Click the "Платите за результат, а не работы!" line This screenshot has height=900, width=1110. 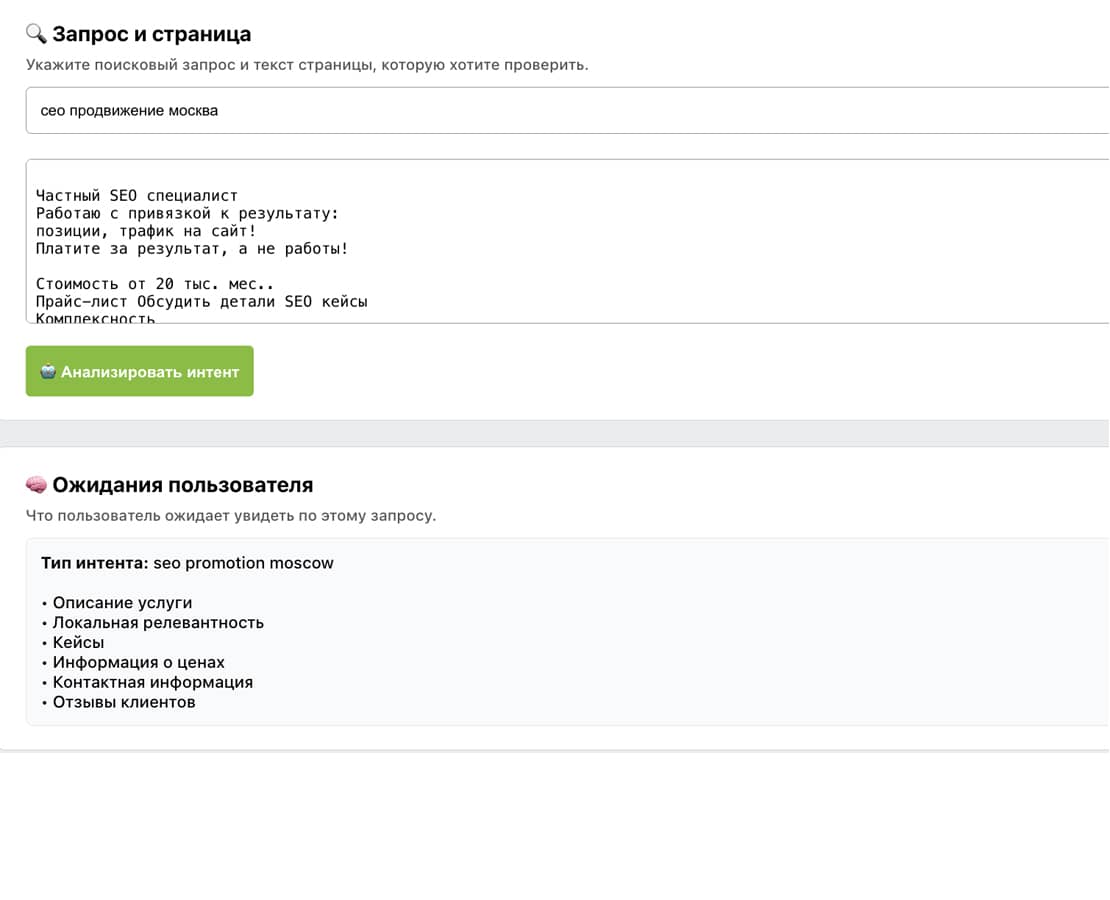[x=192, y=249]
